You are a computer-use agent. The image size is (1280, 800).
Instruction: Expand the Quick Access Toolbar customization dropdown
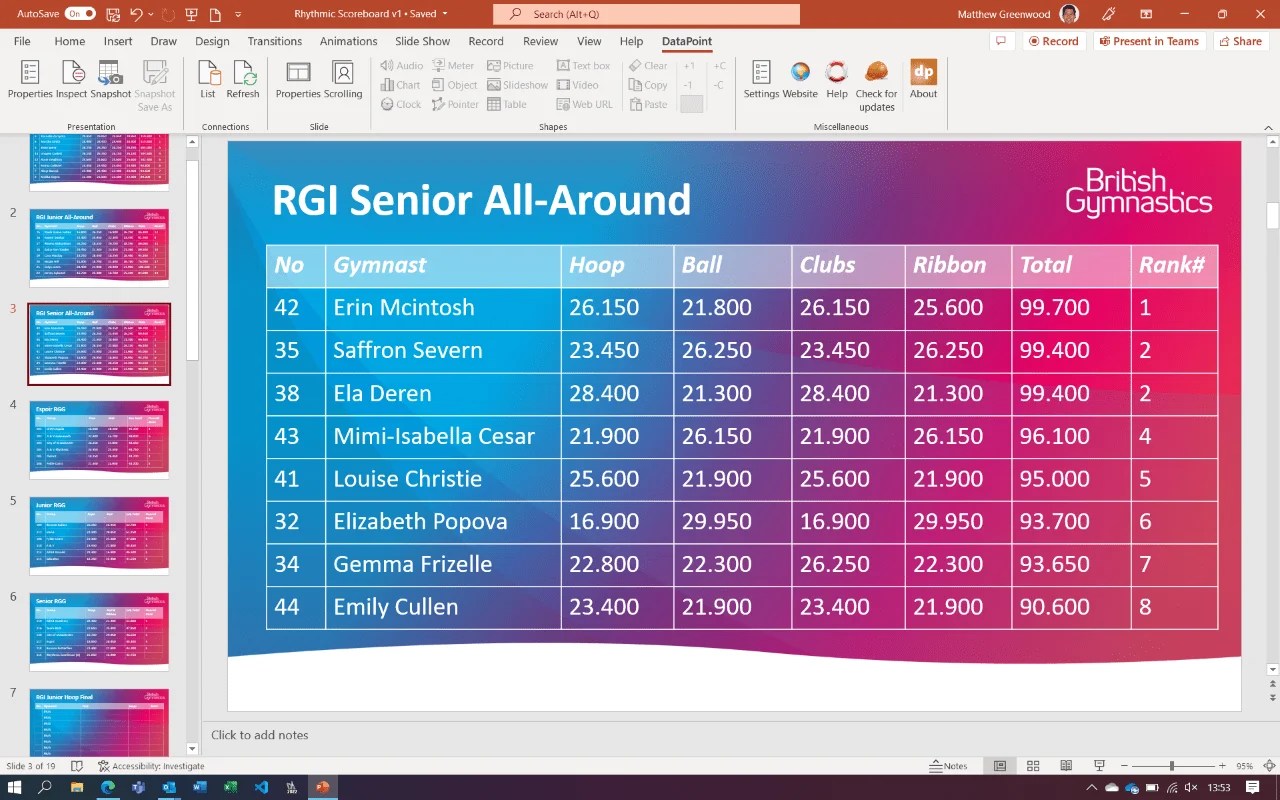pos(237,14)
